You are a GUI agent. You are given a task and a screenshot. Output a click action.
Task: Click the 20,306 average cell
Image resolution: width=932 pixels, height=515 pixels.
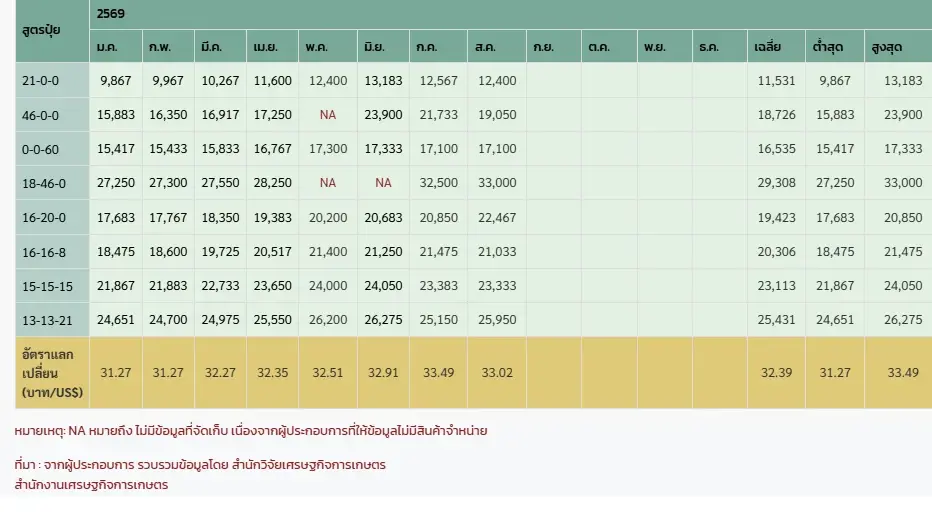776,252
